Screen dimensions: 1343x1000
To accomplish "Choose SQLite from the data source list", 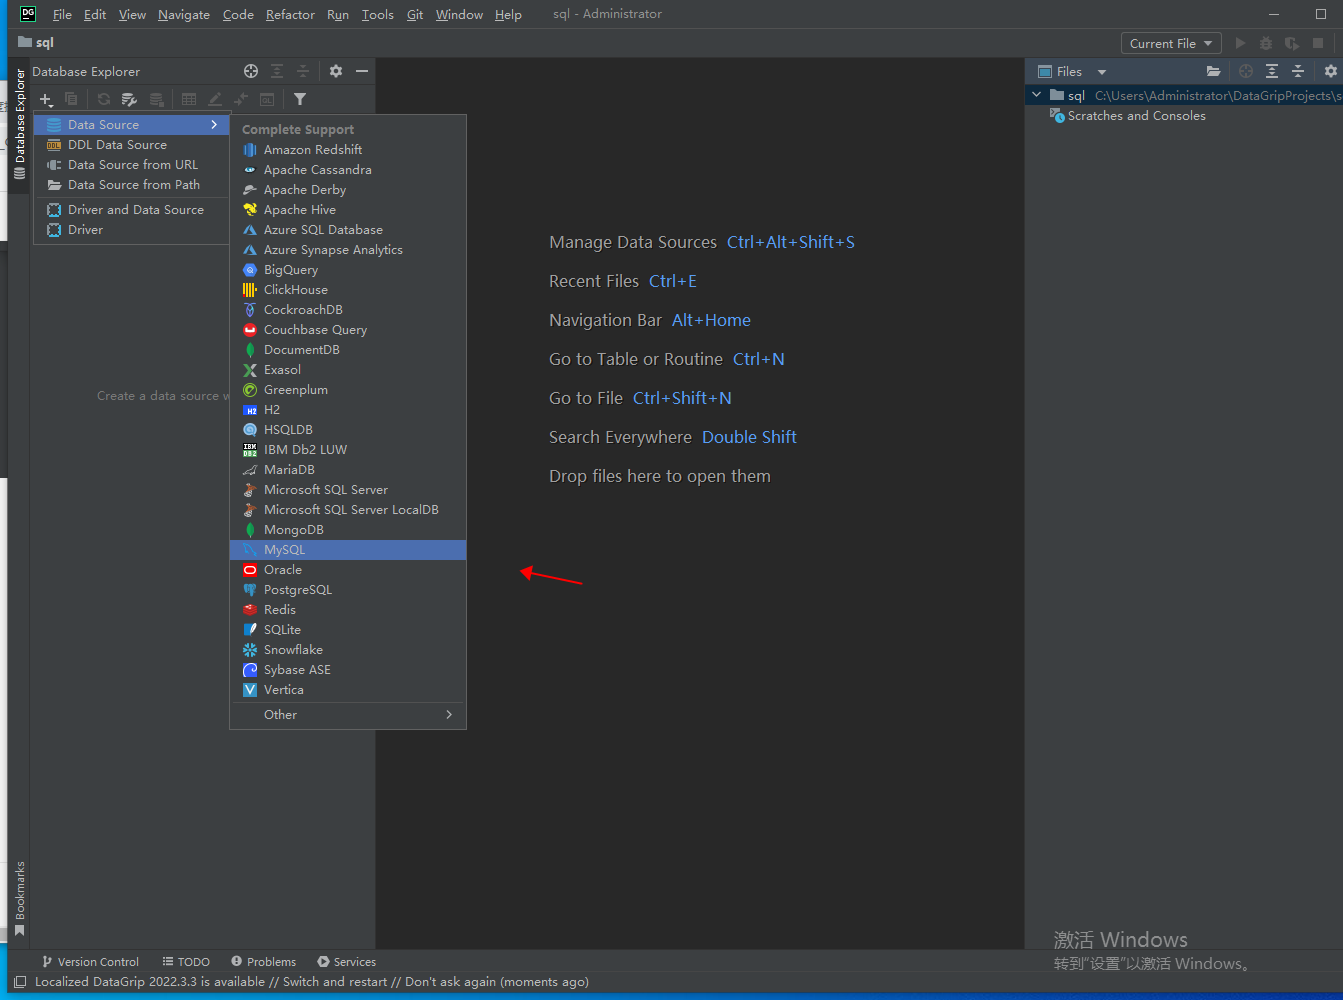I will (348, 630).
